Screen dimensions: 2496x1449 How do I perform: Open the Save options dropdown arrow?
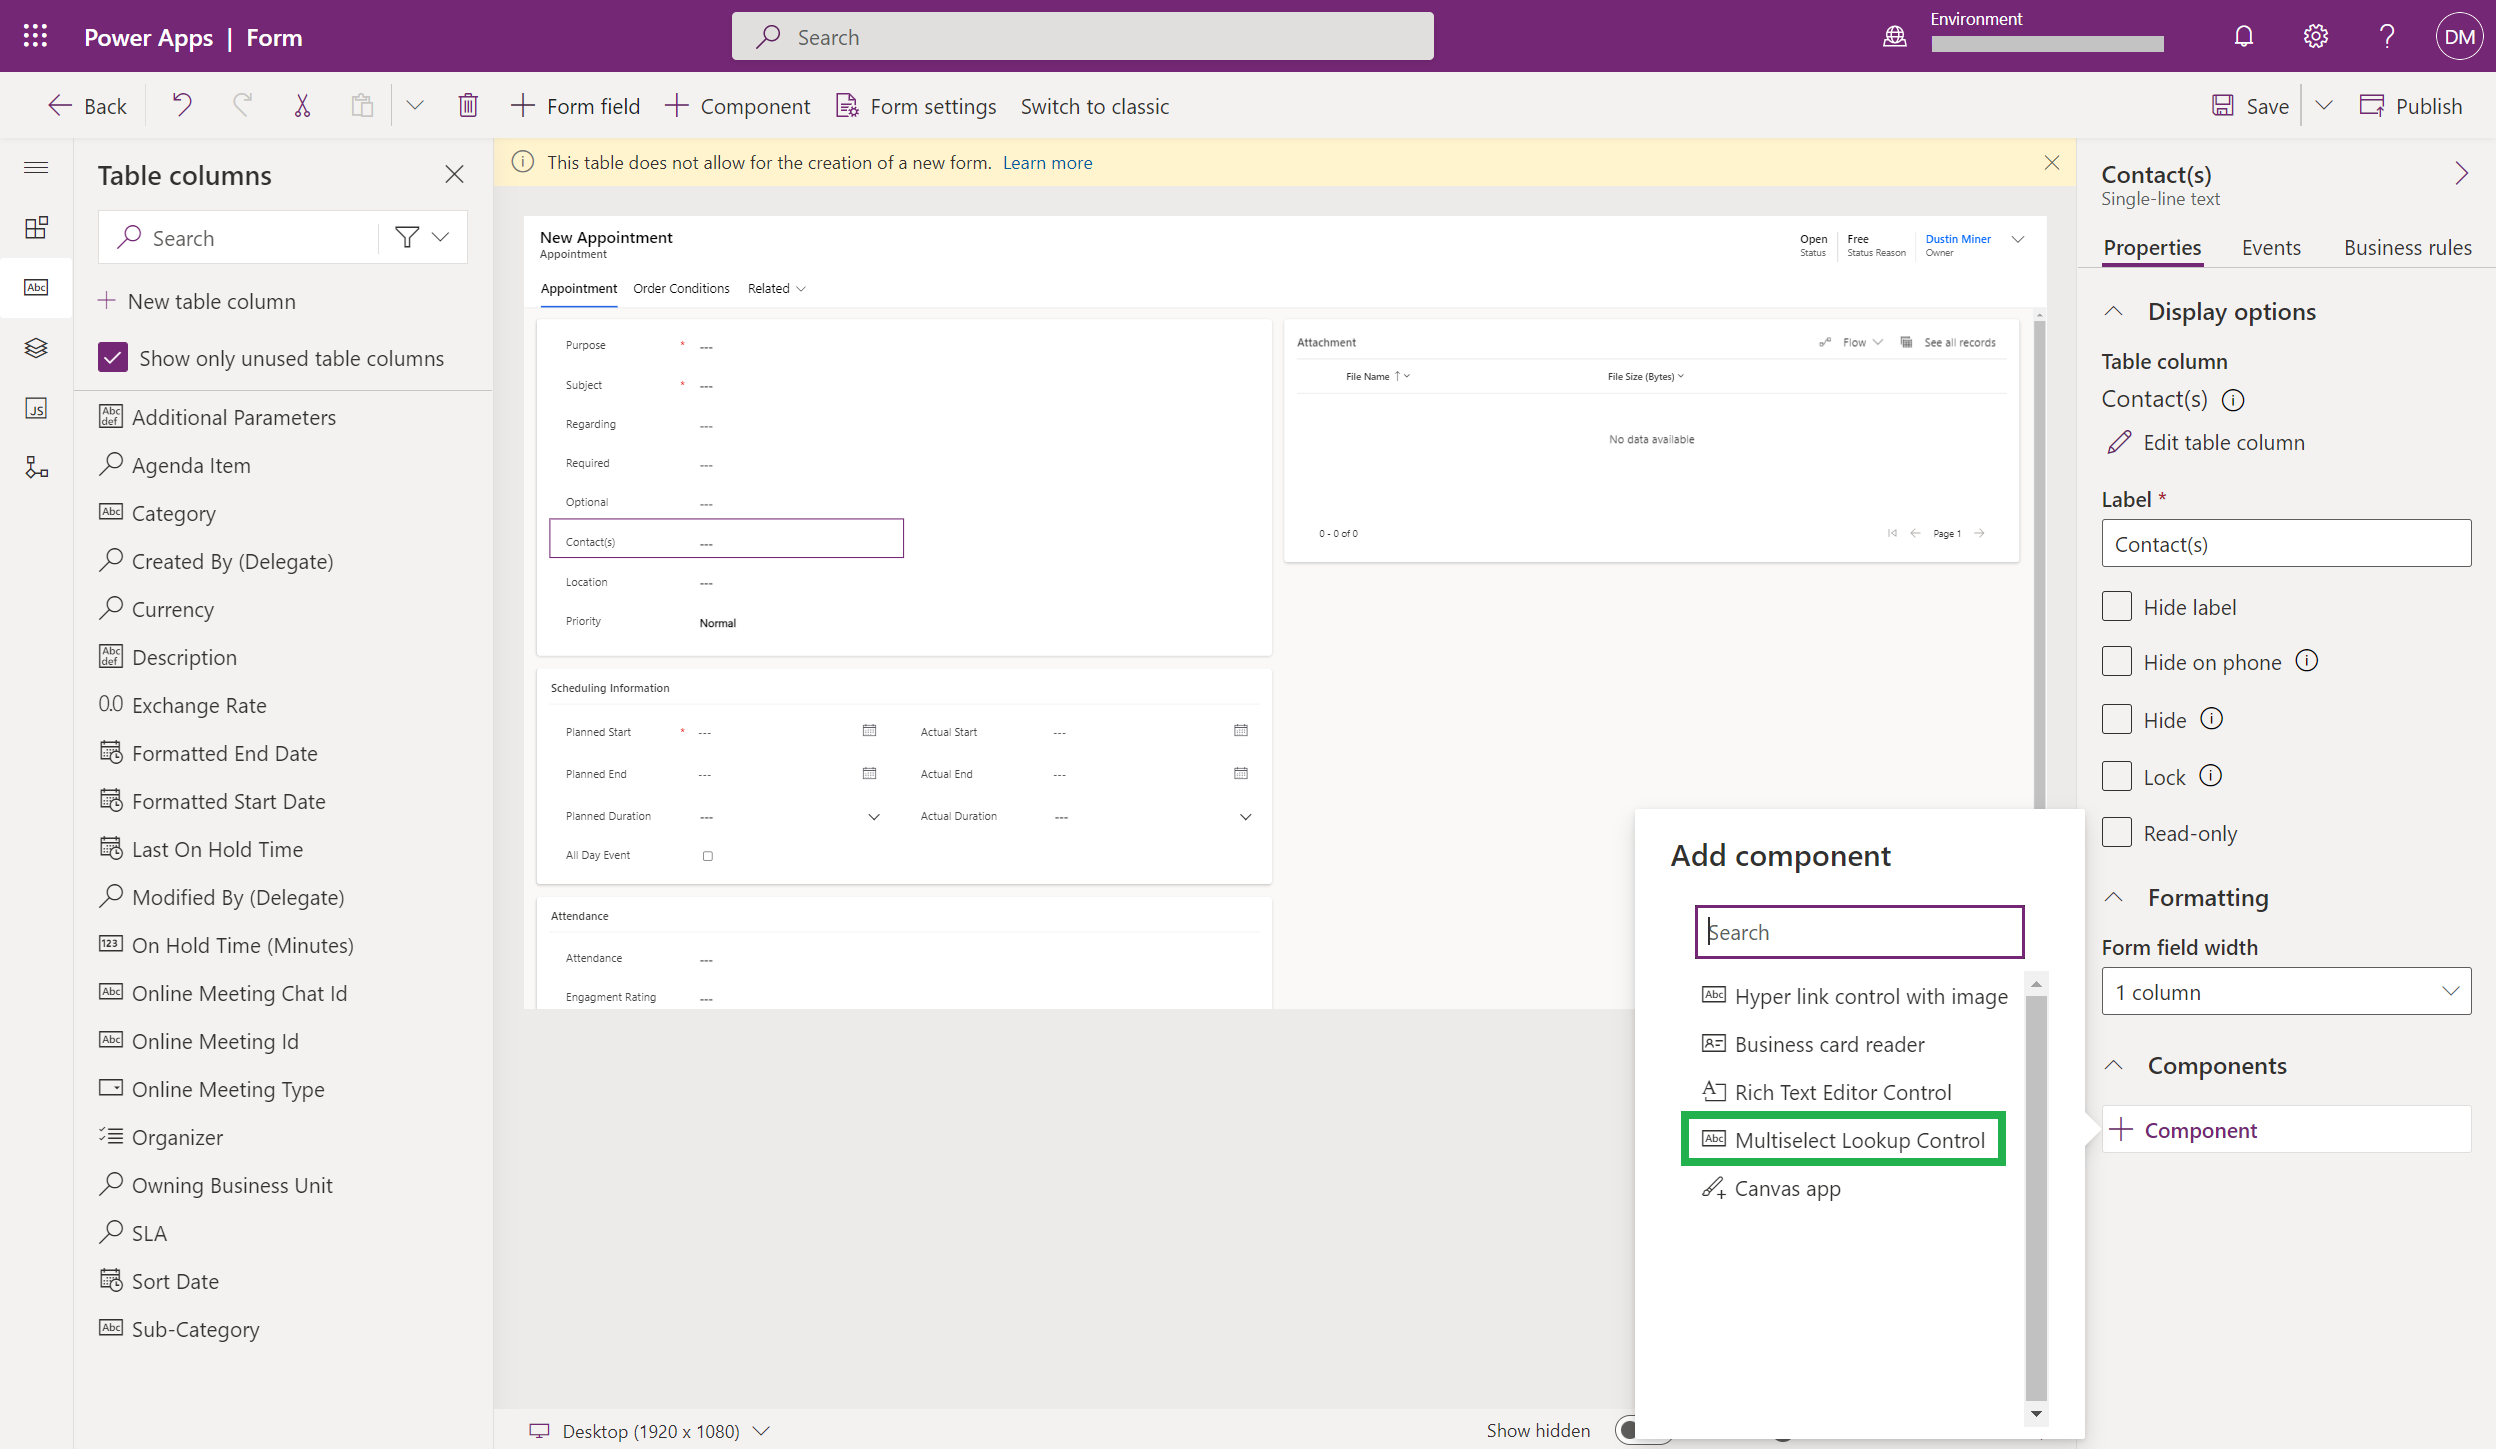pos(2324,105)
